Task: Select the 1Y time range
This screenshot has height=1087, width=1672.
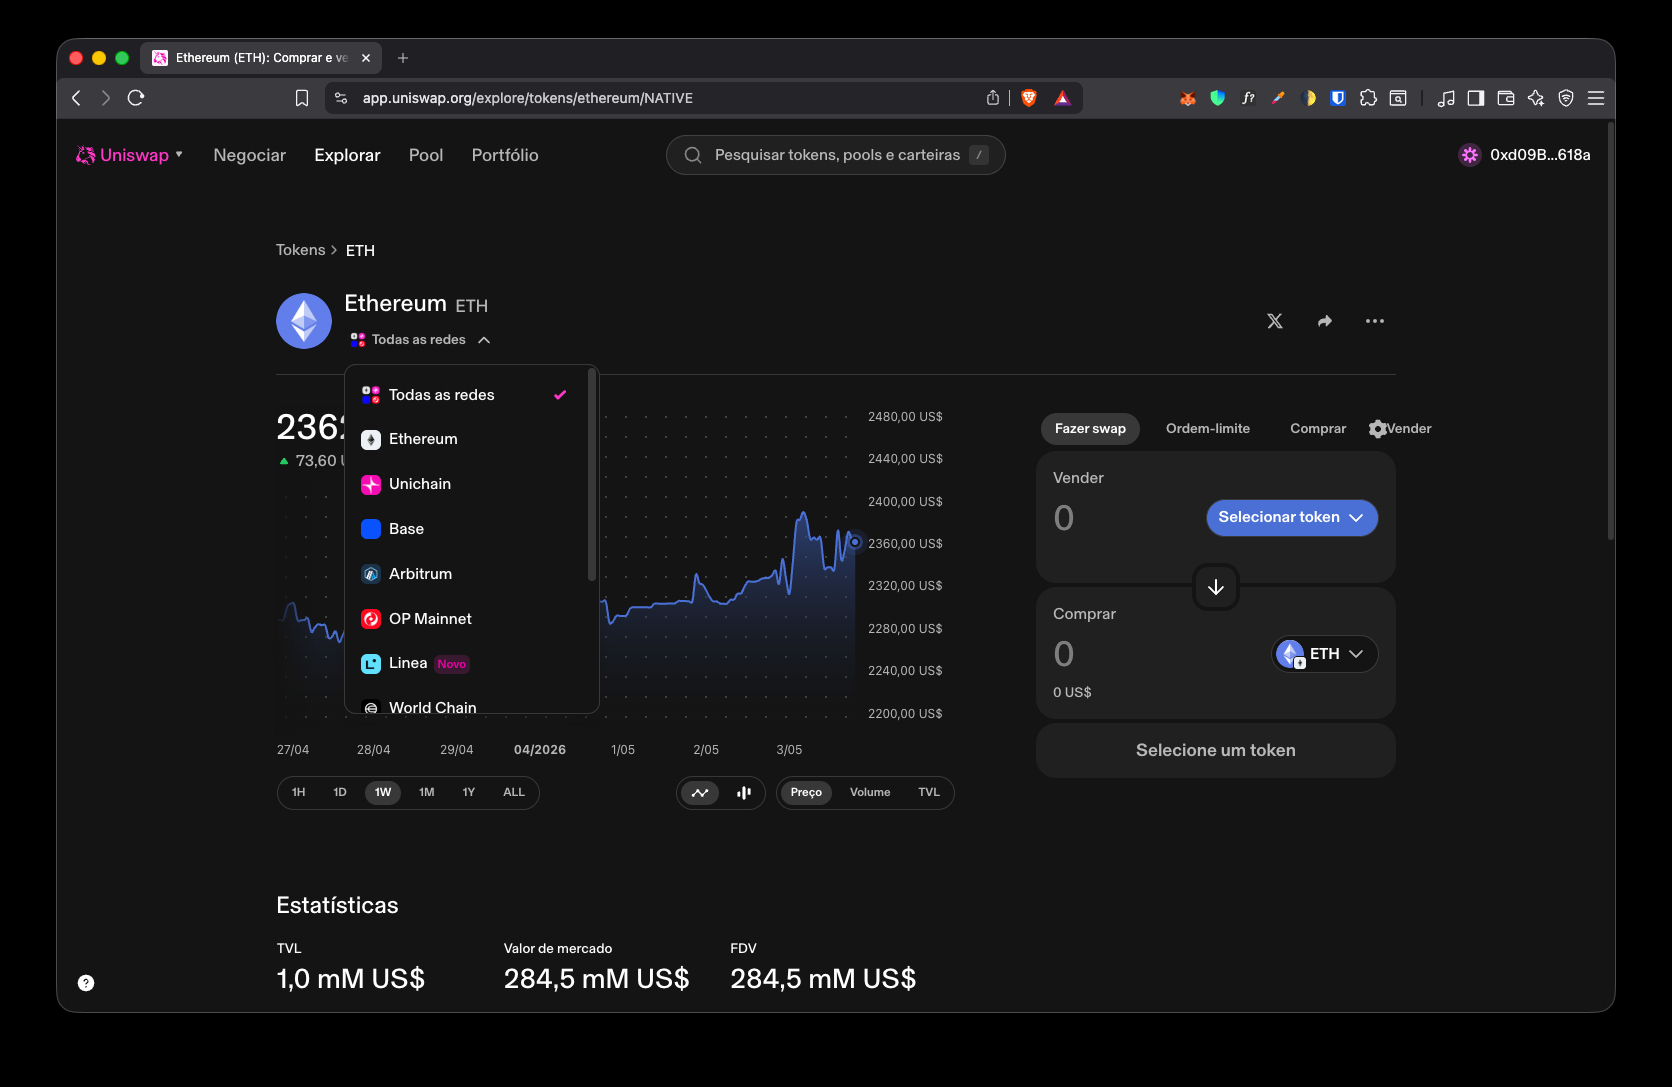Action: [x=469, y=793]
